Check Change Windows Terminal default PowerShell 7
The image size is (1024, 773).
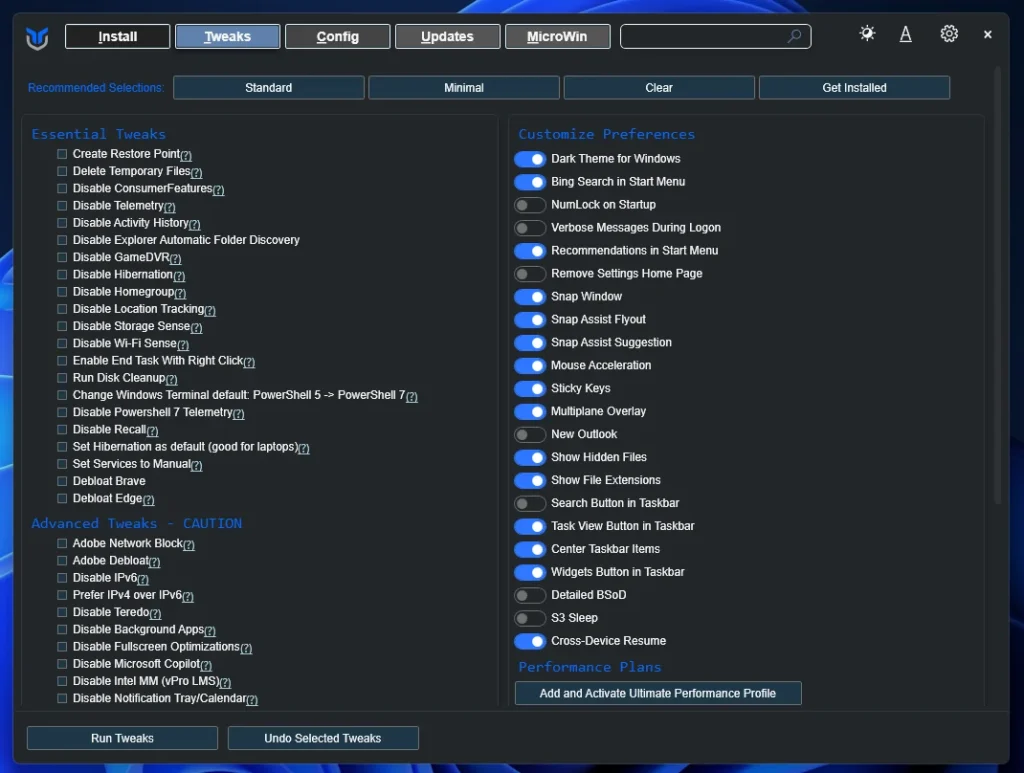click(62, 395)
